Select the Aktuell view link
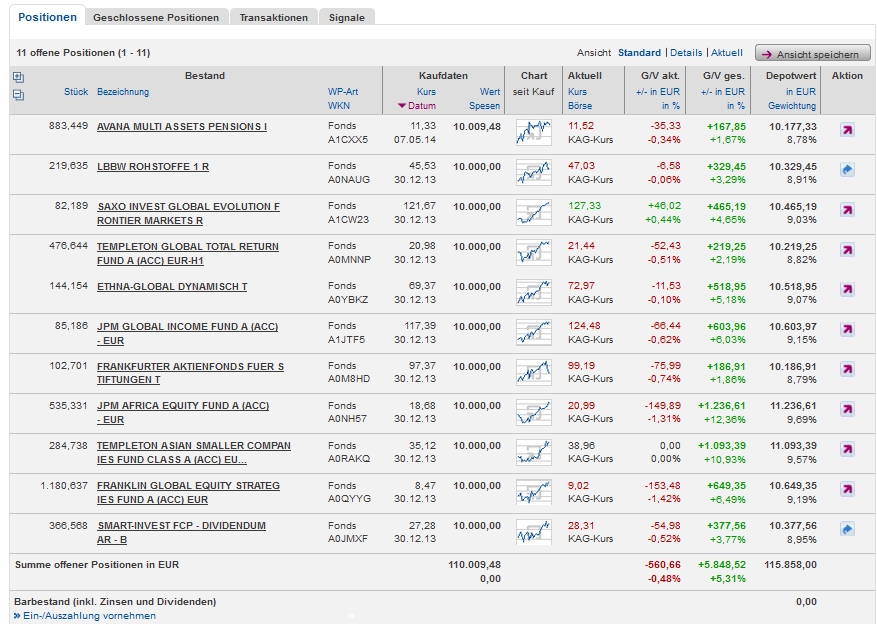Image resolution: width=877 pixels, height=624 pixels. [727, 53]
